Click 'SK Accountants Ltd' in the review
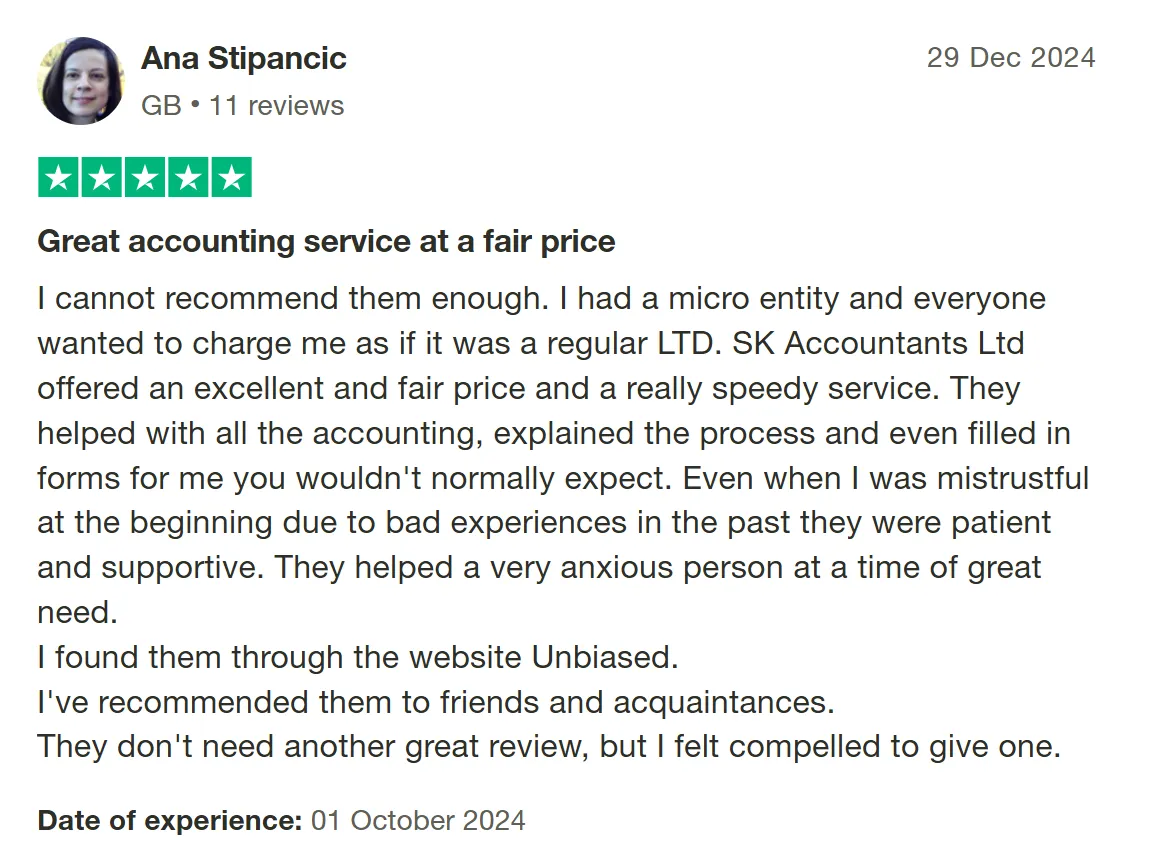Viewport: 1155px width, 848px height. point(878,343)
